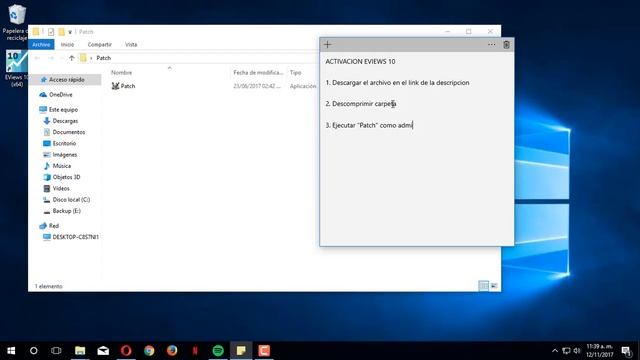
Task: Open the Papelera de reciclaje desktop icon
Action: (x=16, y=22)
